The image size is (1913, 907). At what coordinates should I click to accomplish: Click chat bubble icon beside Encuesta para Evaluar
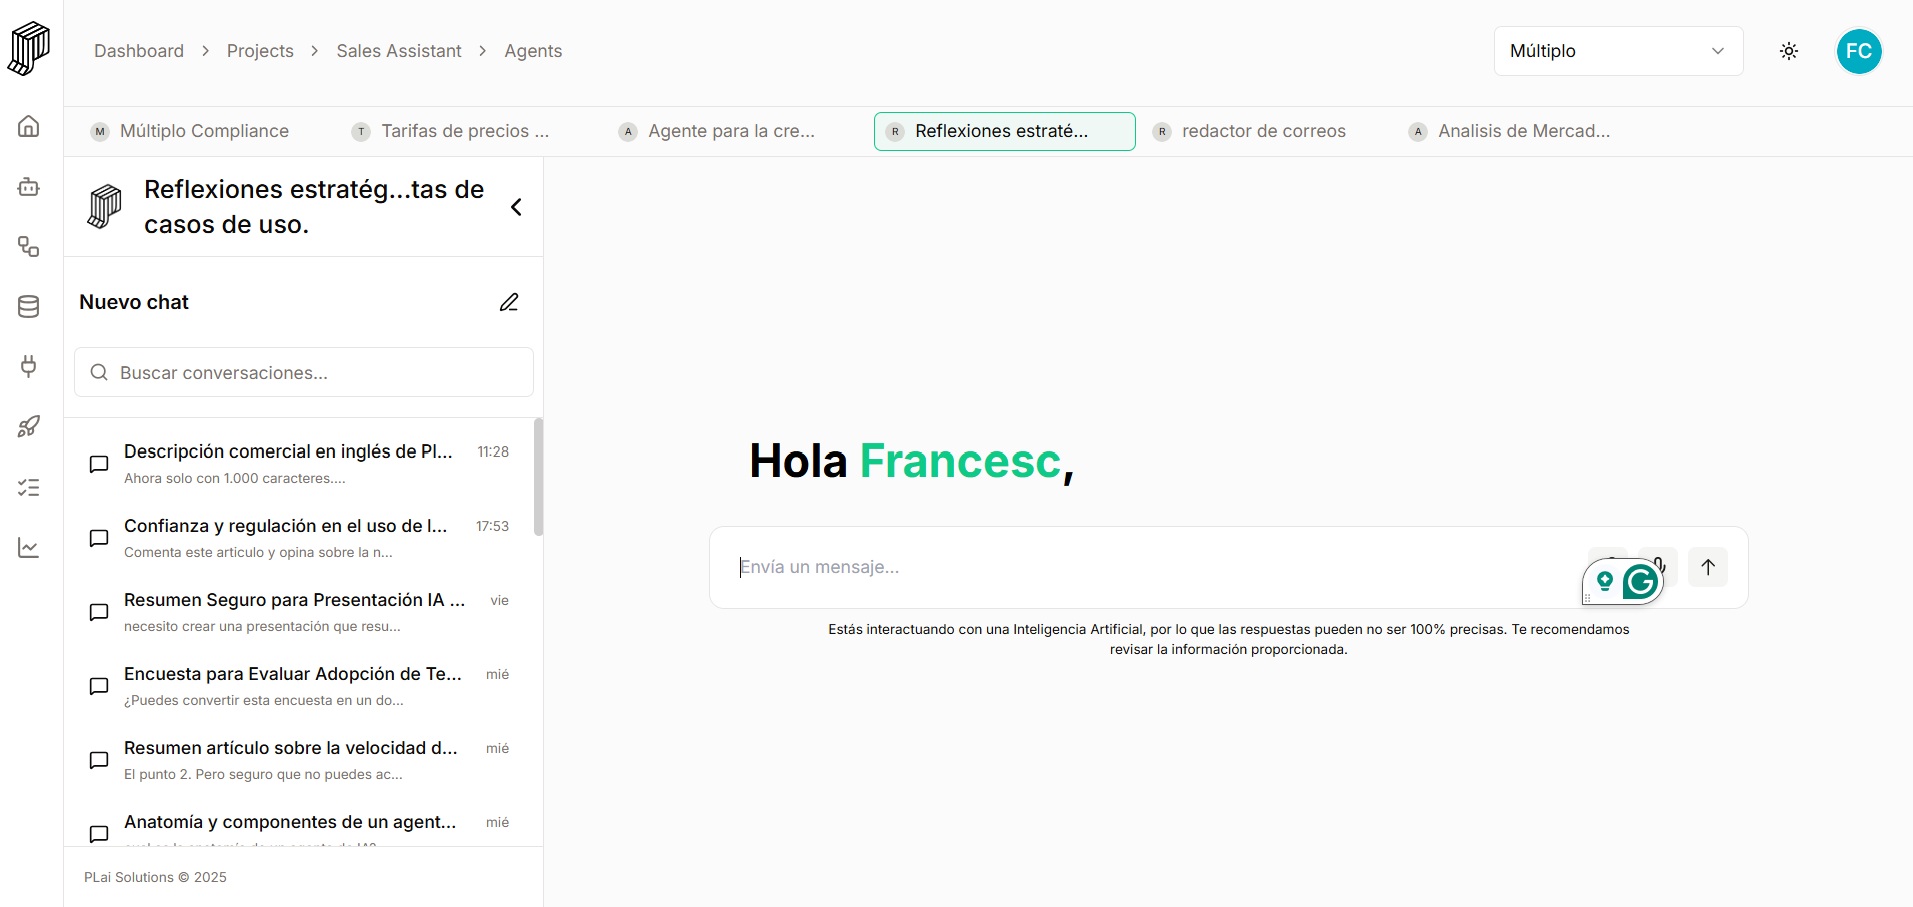coord(99,686)
